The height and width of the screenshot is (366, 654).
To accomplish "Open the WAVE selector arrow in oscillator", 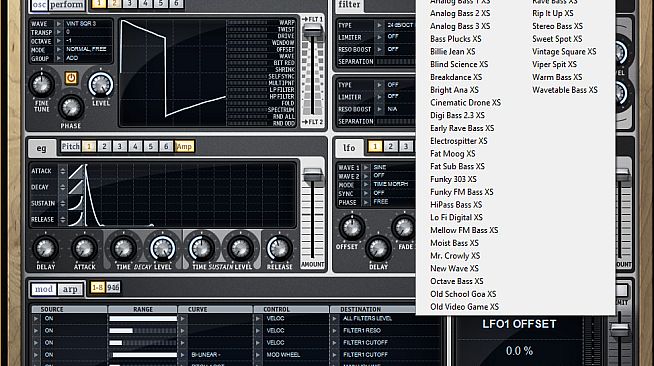I will [59, 24].
